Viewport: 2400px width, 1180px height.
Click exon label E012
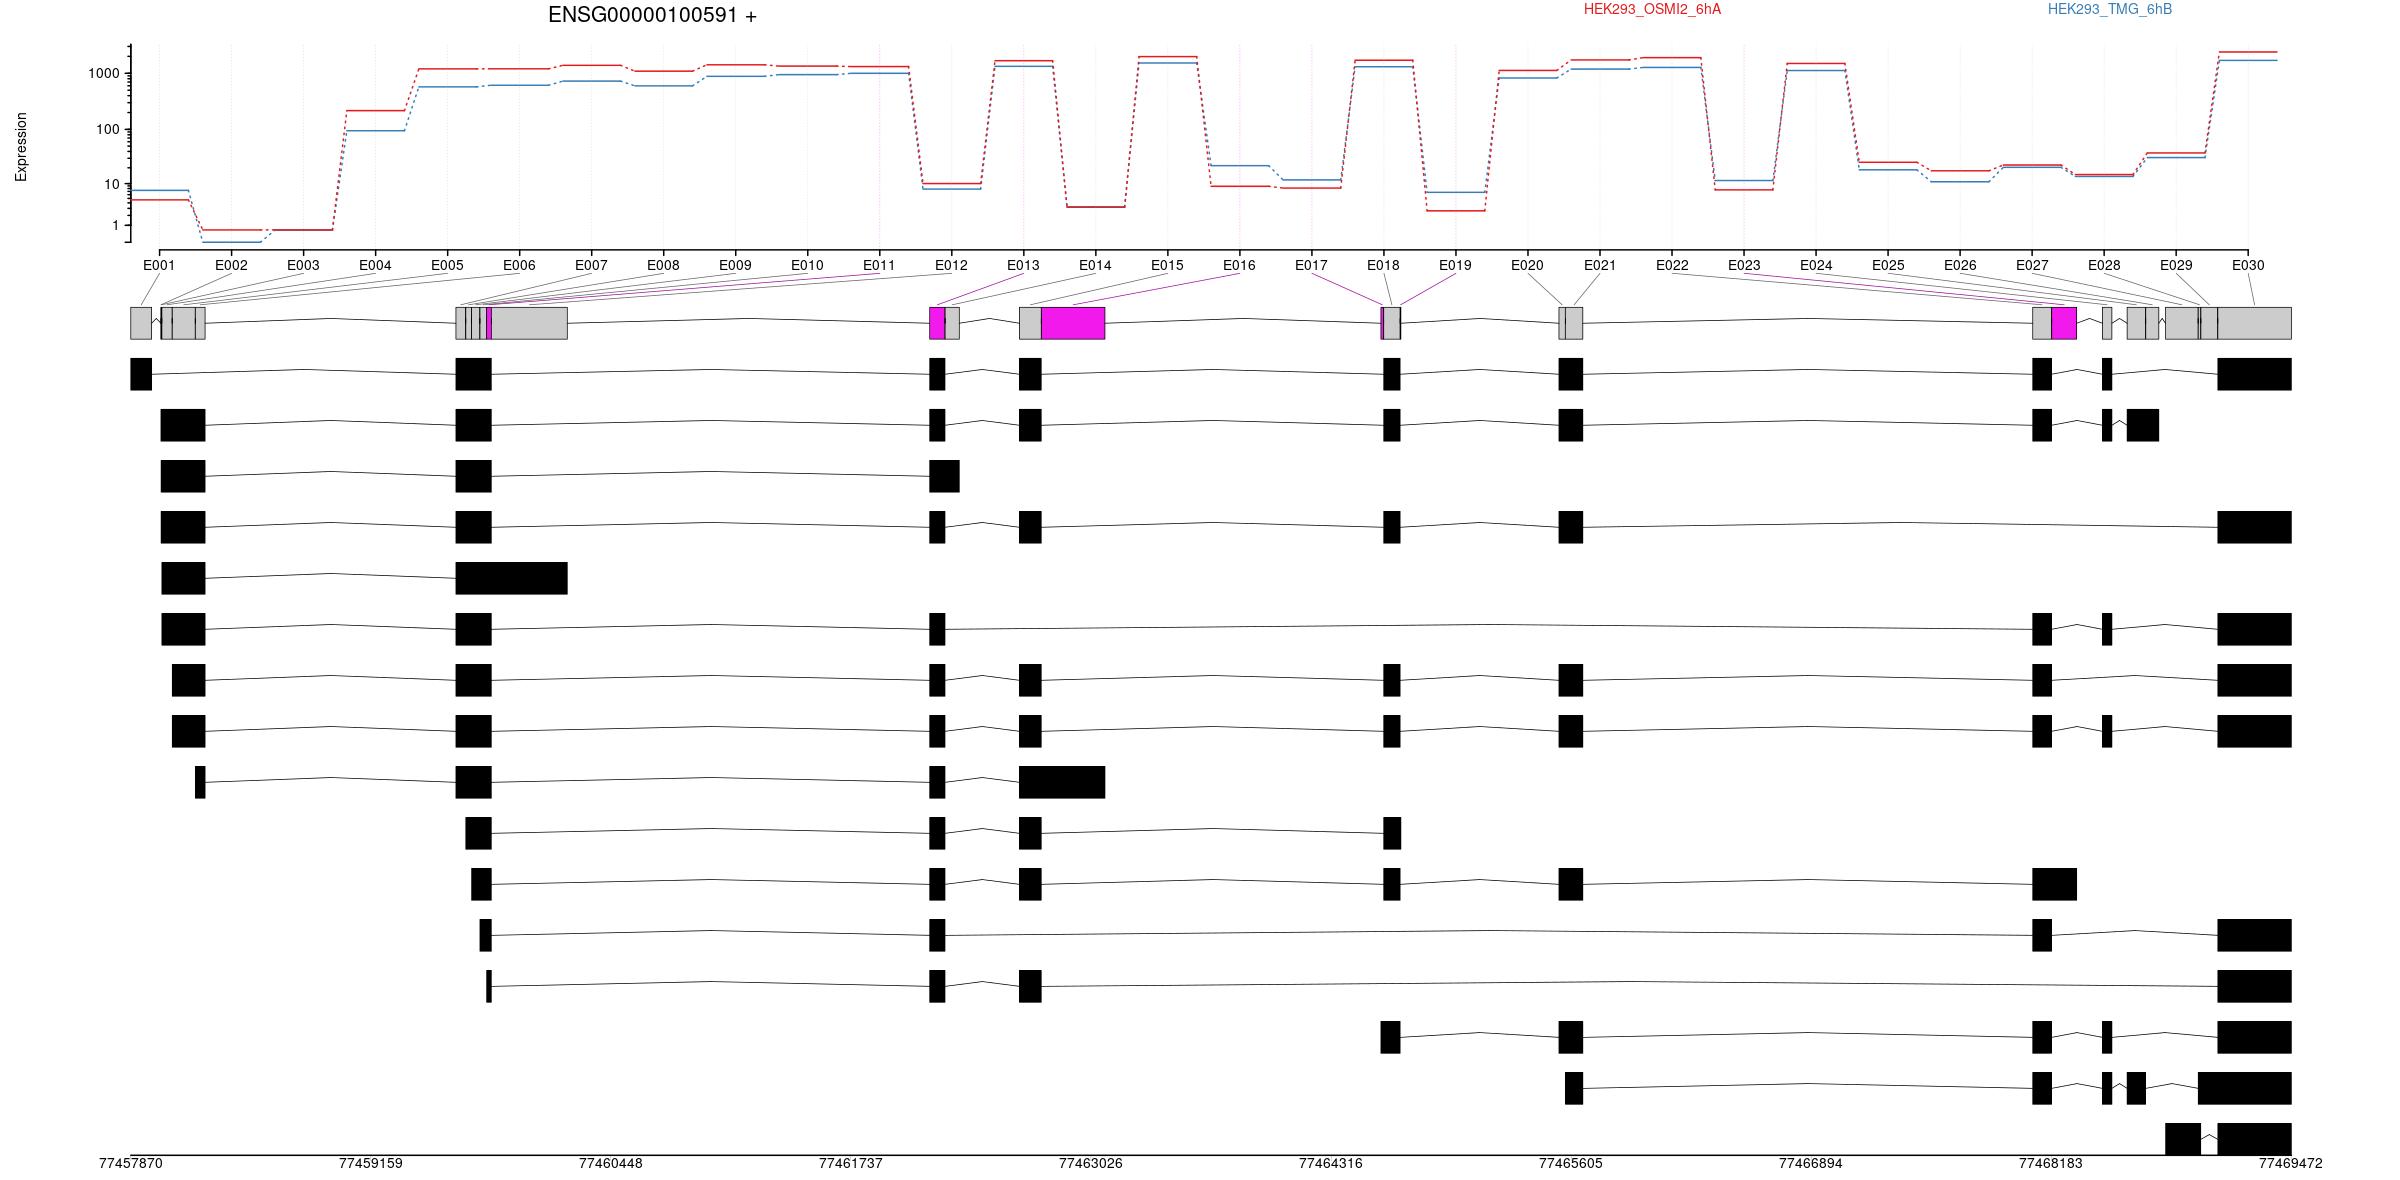coord(951,265)
